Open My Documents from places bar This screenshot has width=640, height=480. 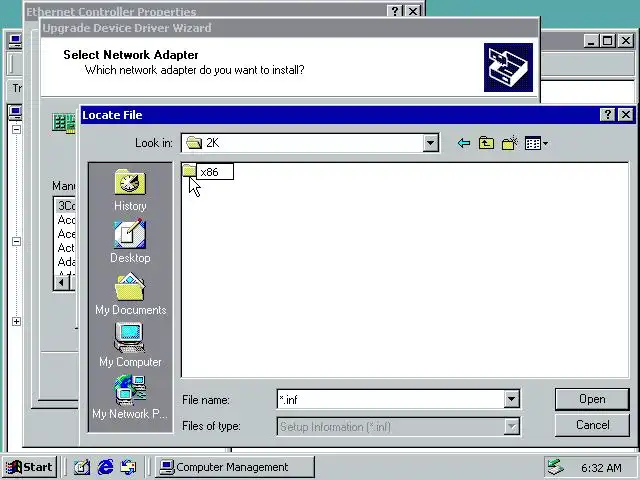130,295
